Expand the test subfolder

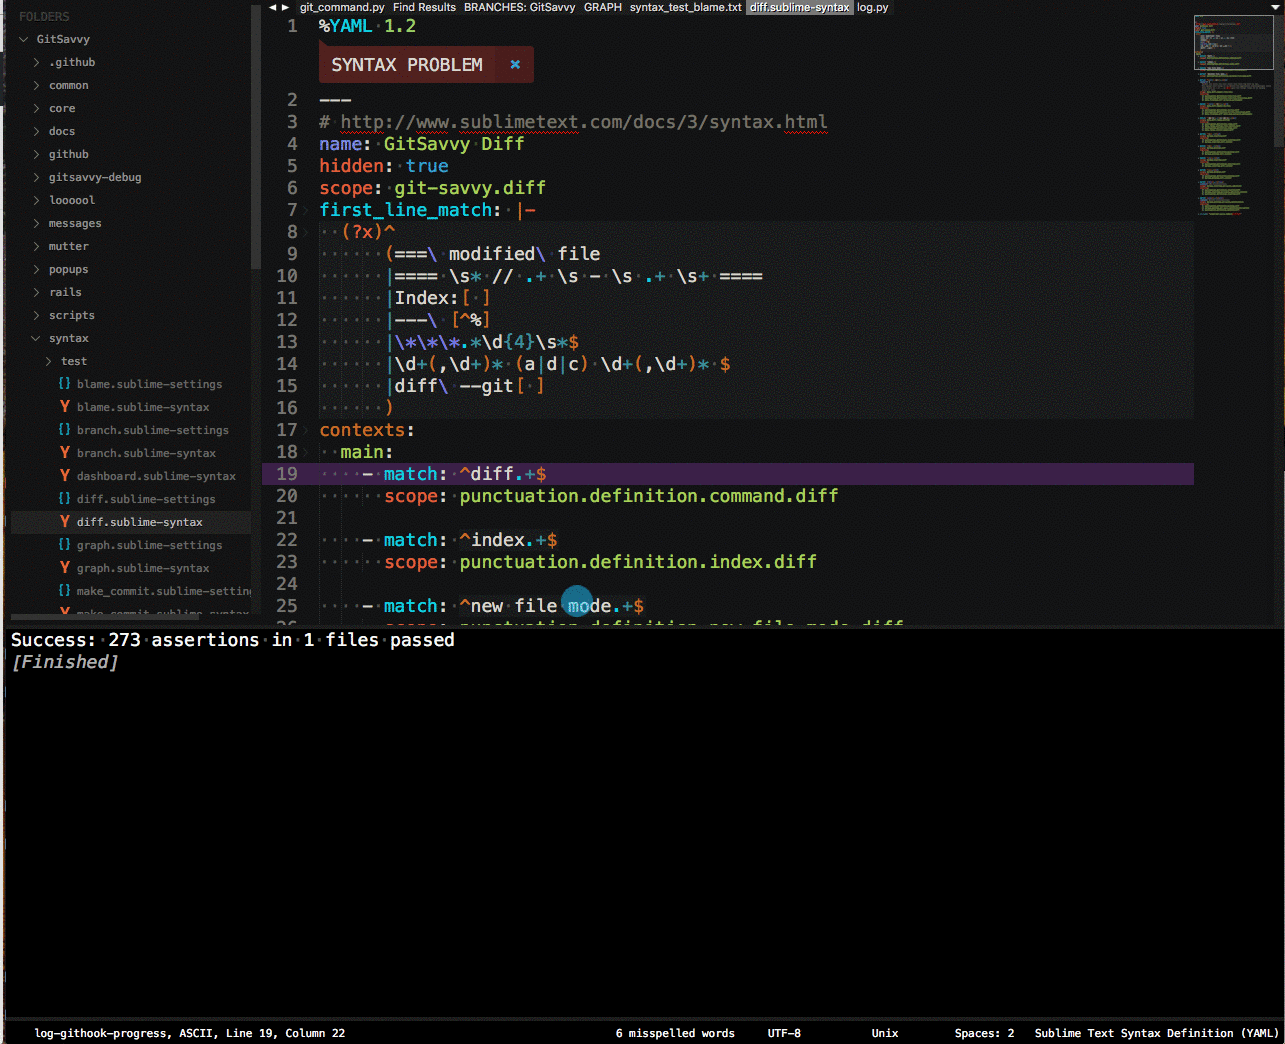(49, 361)
